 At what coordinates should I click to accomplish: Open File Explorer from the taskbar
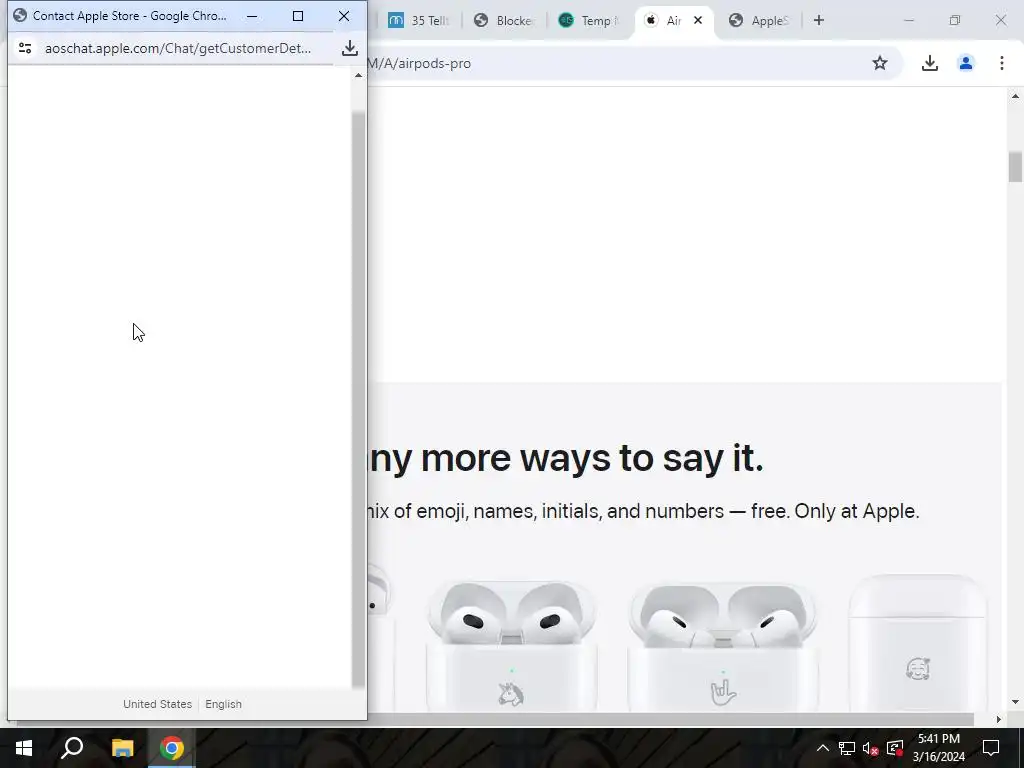[122, 748]
